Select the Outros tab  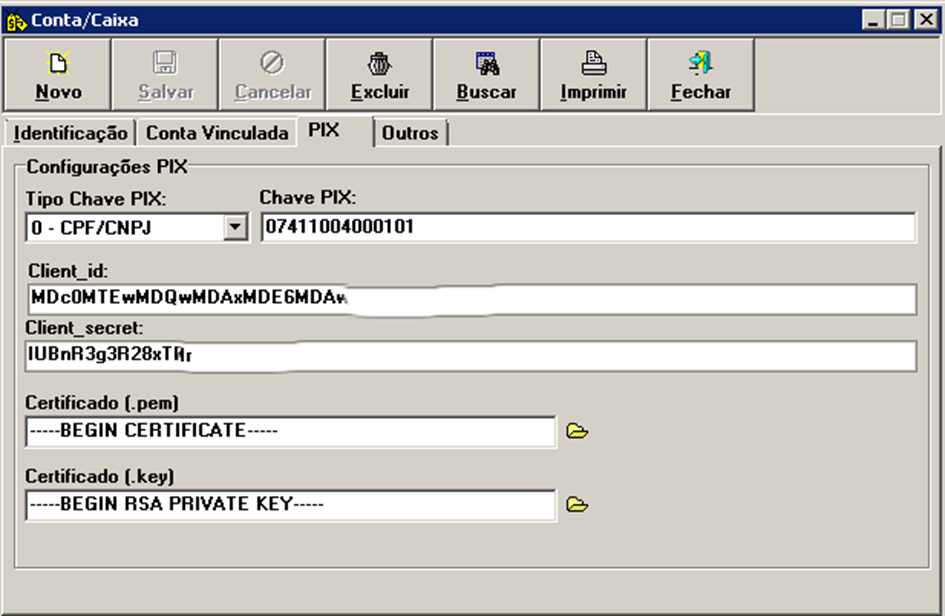[x=410, y=133]
